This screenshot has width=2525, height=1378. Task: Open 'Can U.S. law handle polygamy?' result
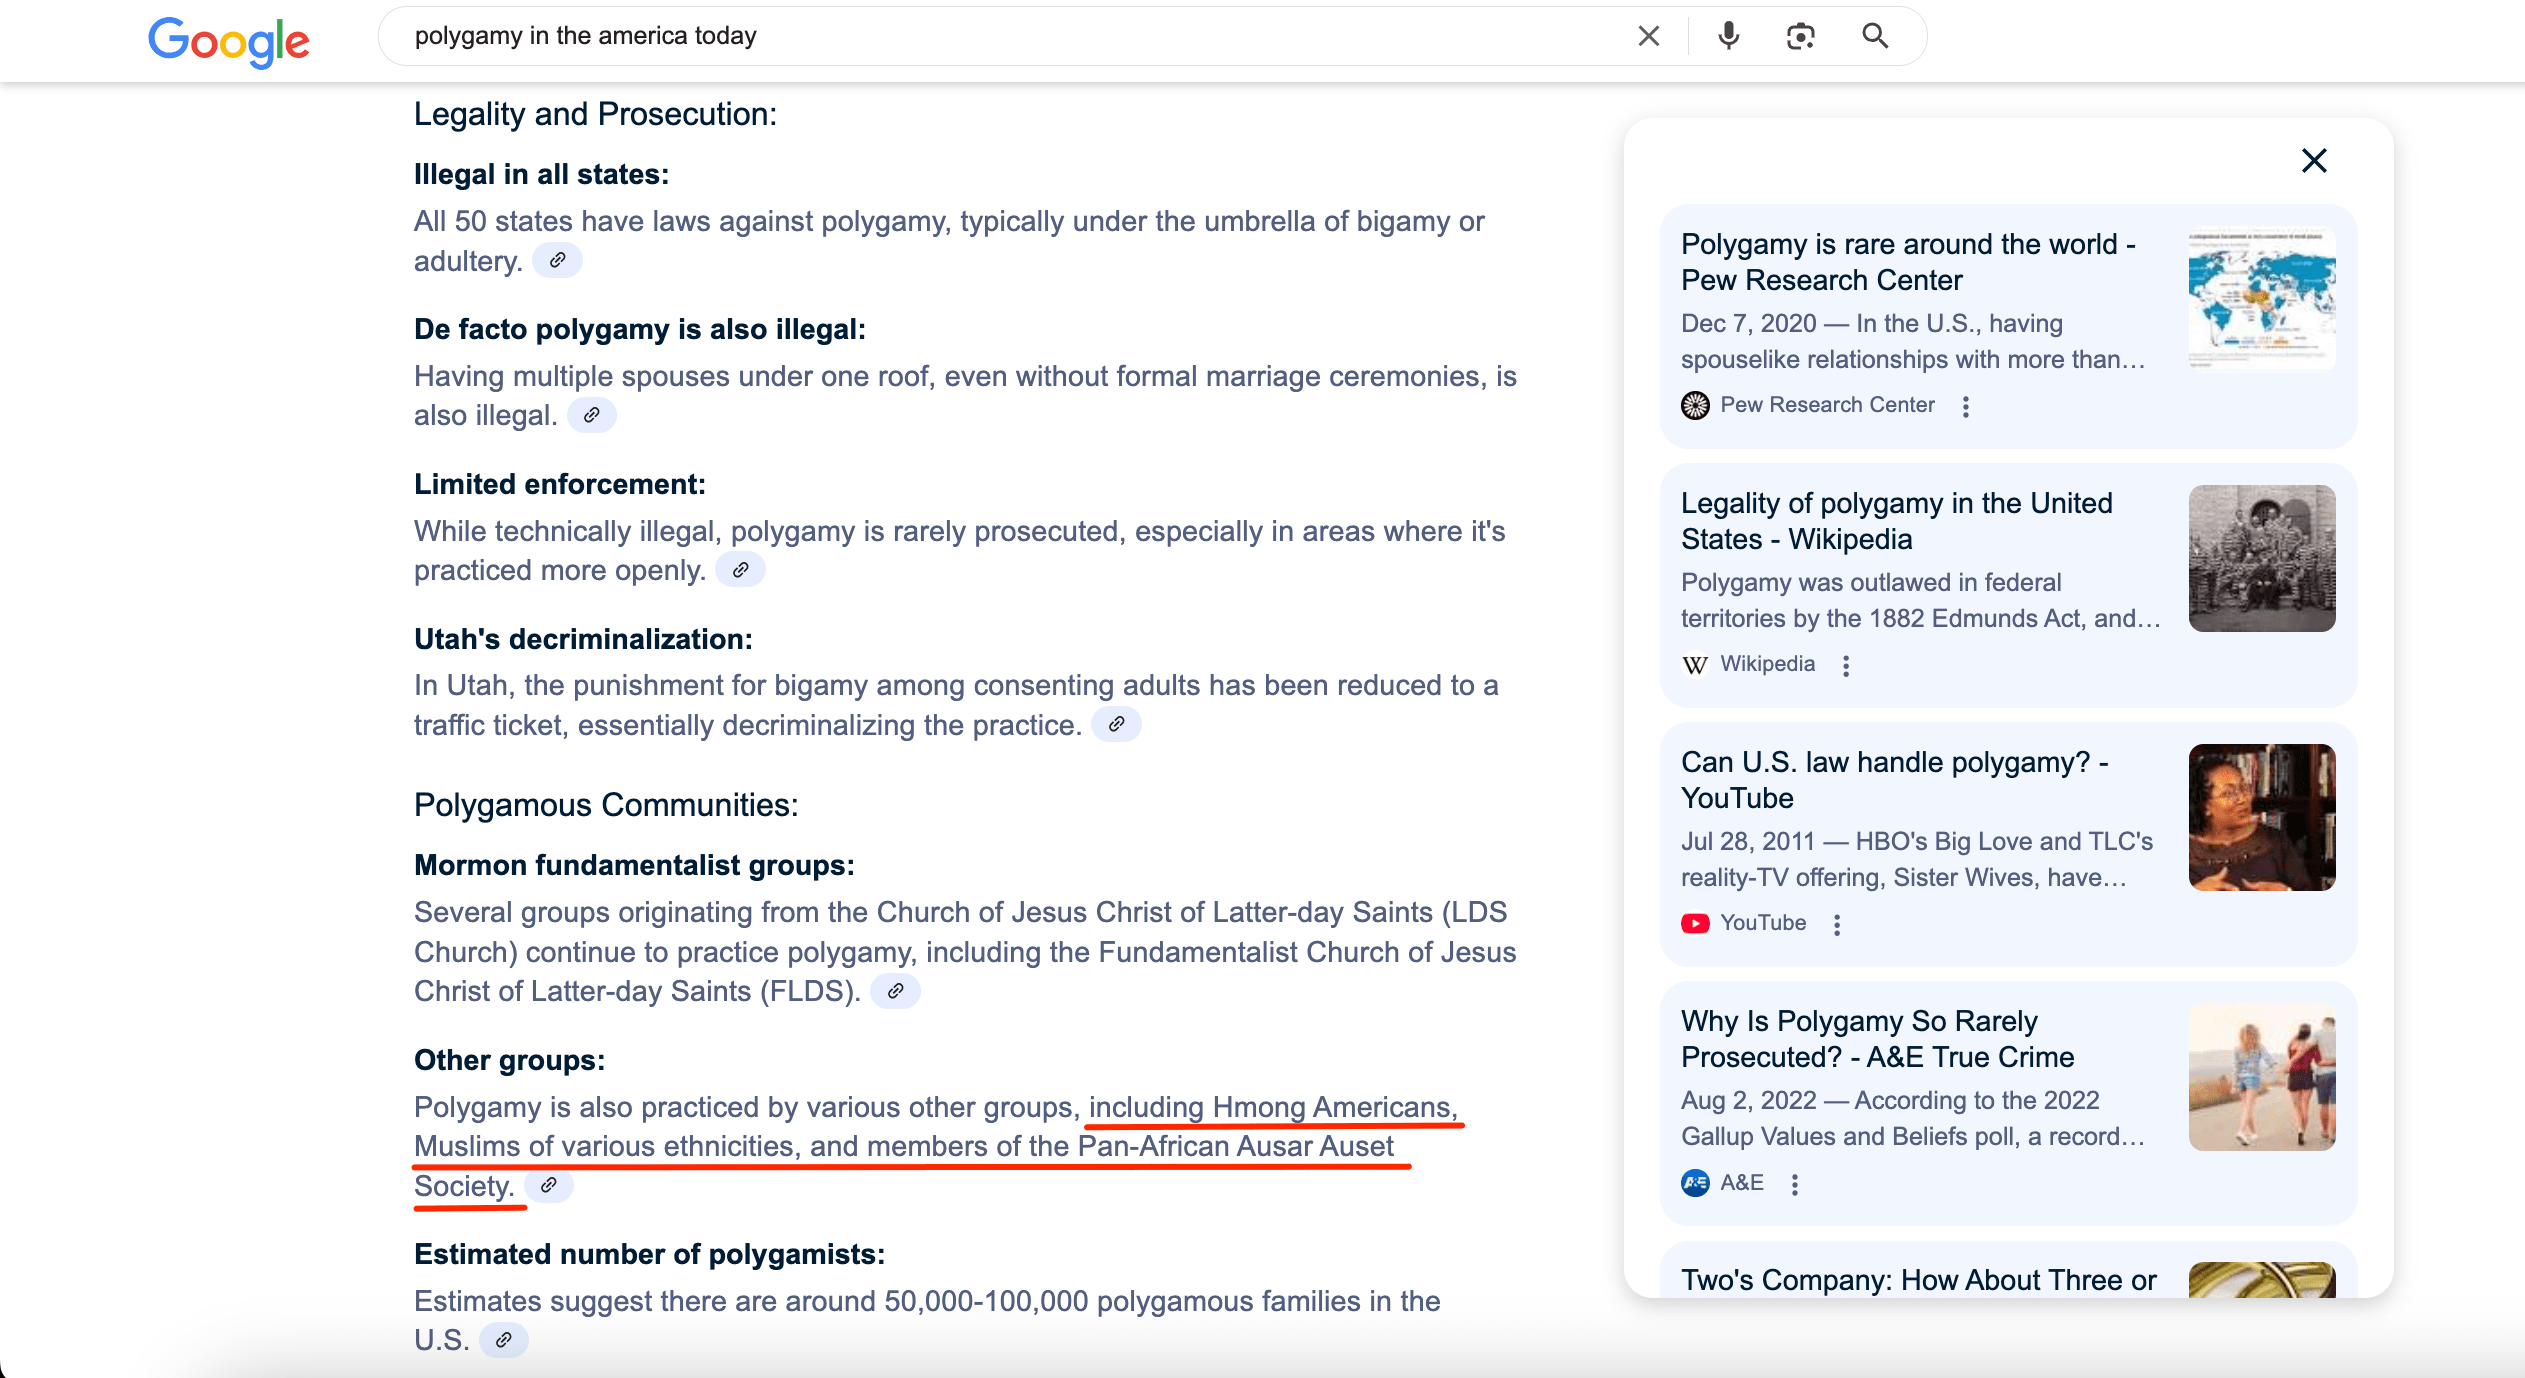[x=1895, y=780]
